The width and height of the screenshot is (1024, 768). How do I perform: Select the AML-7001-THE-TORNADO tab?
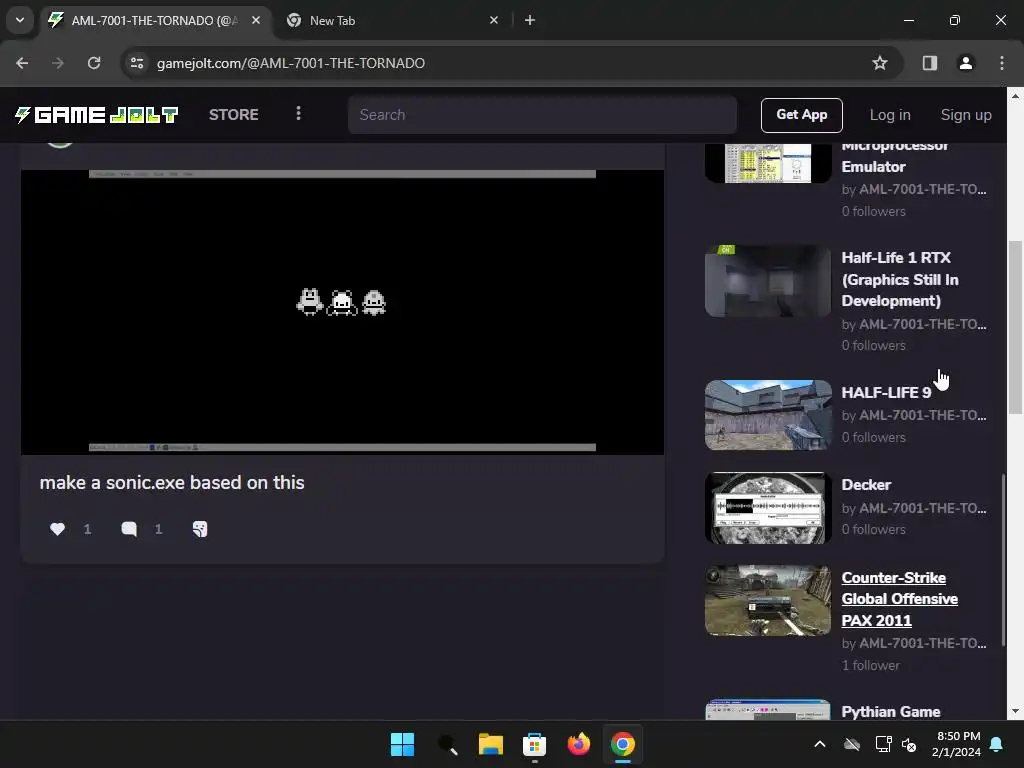coord(154,20)
